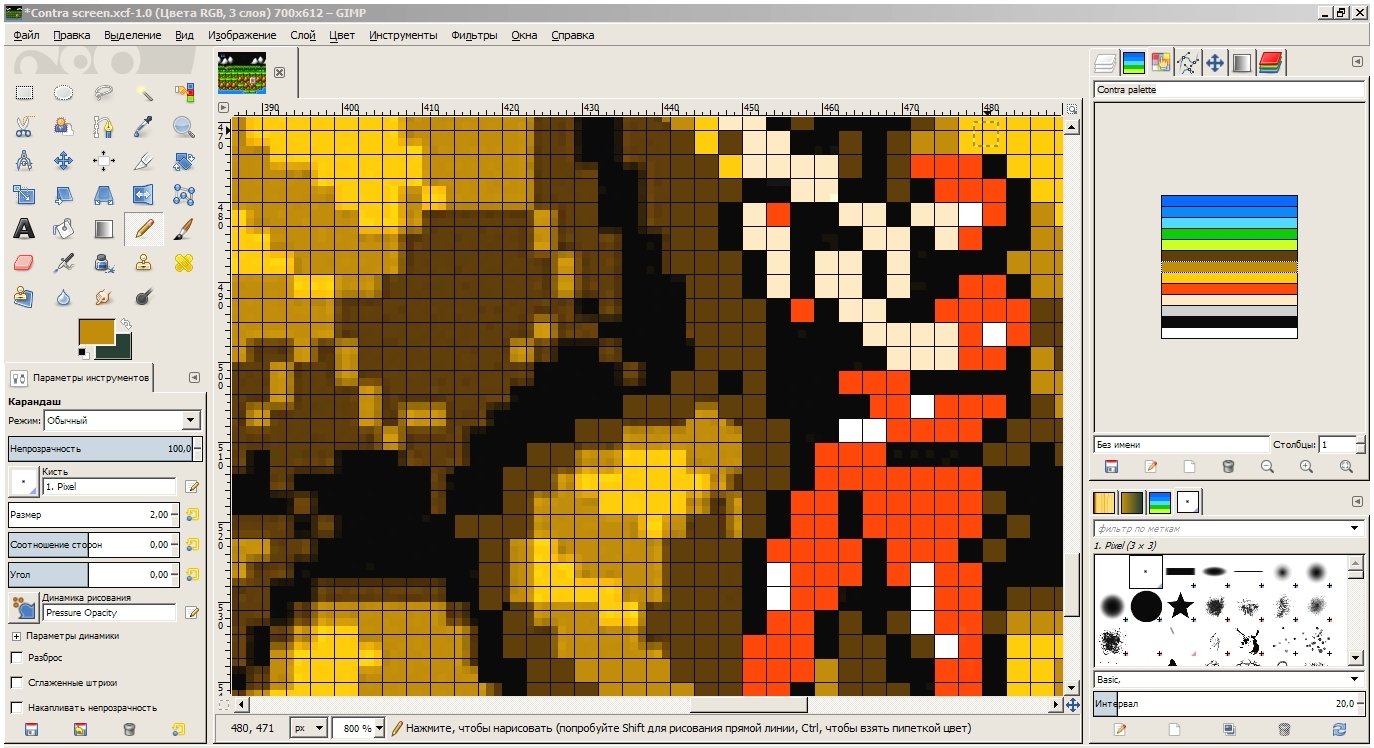Open the dynamics chooser button for Pressure Opacity
This screenshot has height=748, width=1374.
click(x=22, y=609)
